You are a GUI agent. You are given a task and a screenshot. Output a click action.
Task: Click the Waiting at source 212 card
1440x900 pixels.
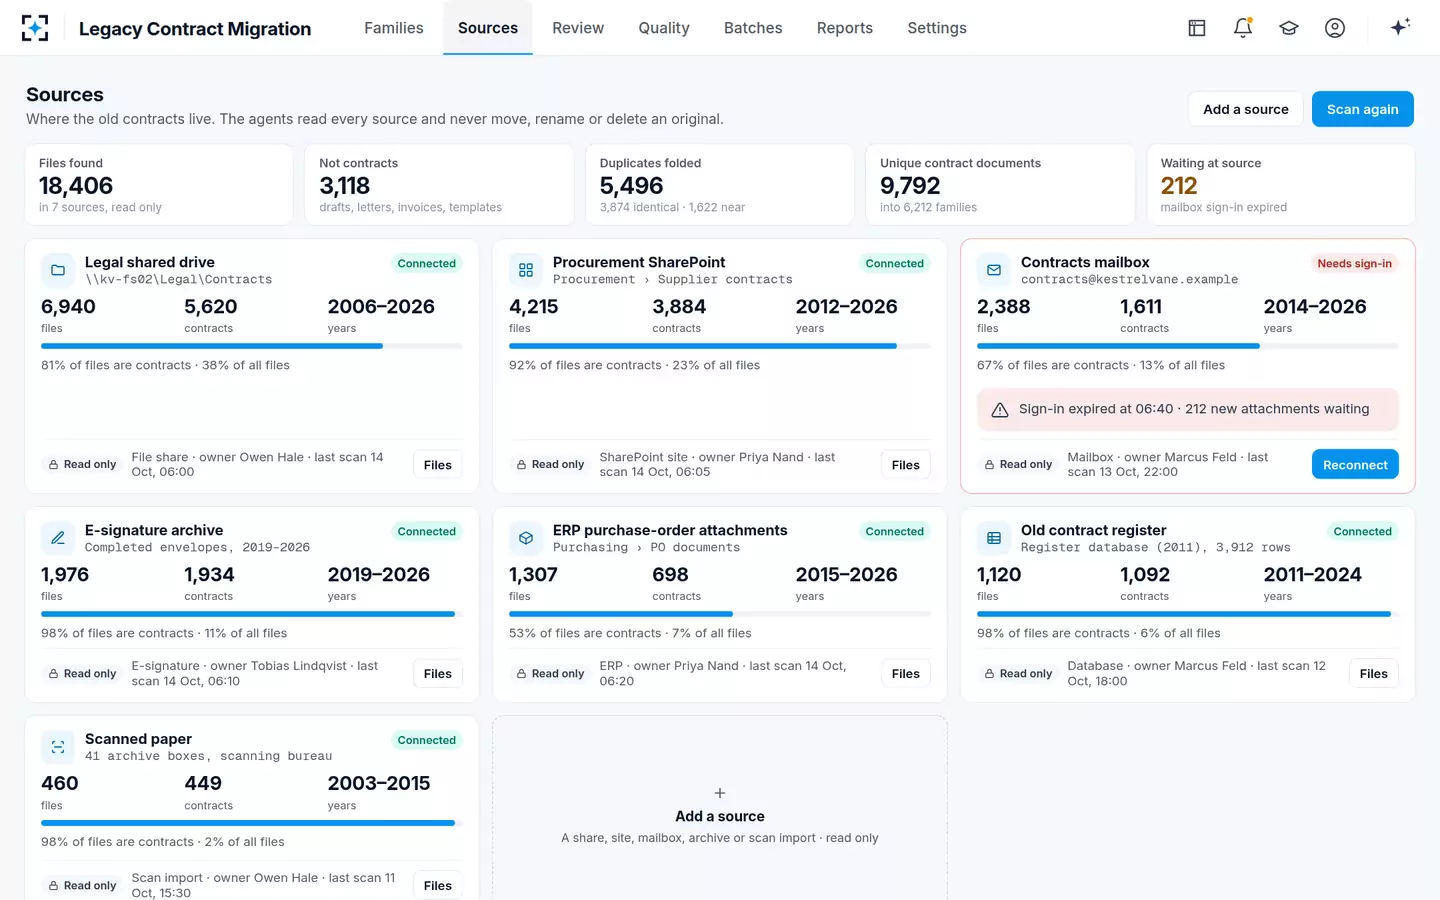[1281, 185]
